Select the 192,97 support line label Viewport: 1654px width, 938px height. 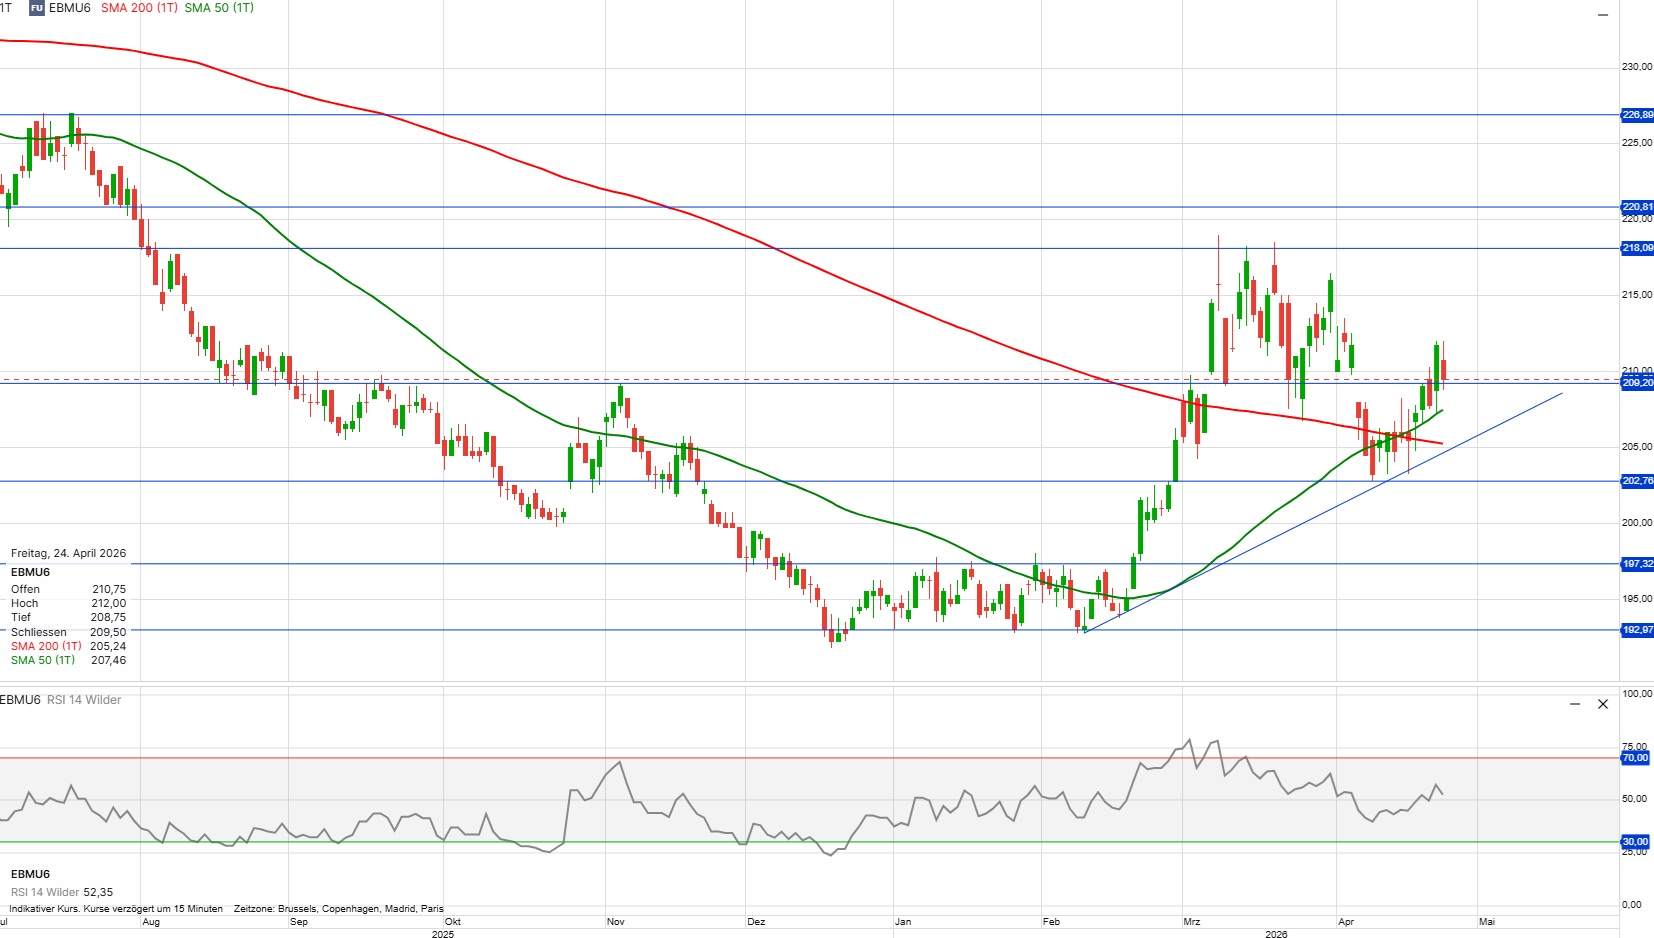pos(1636,630)
